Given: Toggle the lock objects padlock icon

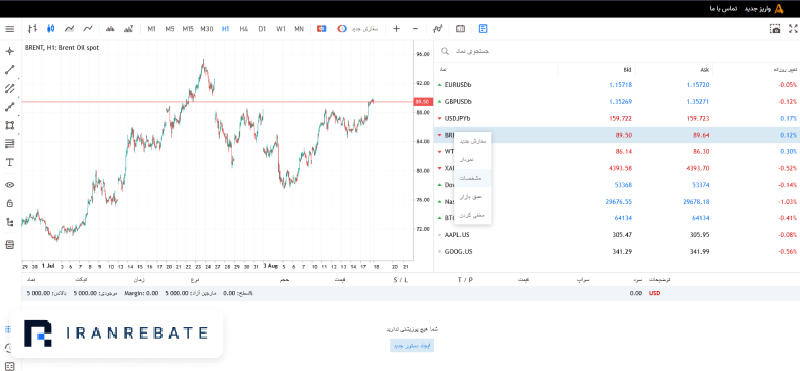Looking at the screenshot, I should click(x=9, y=203).
